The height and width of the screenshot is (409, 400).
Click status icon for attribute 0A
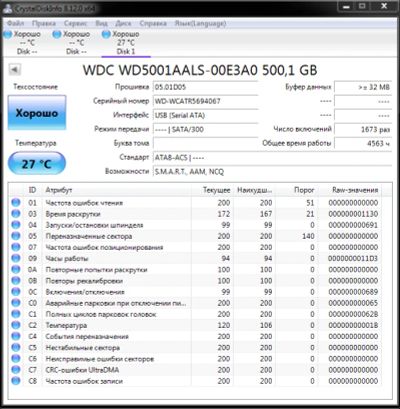point(16,269)
